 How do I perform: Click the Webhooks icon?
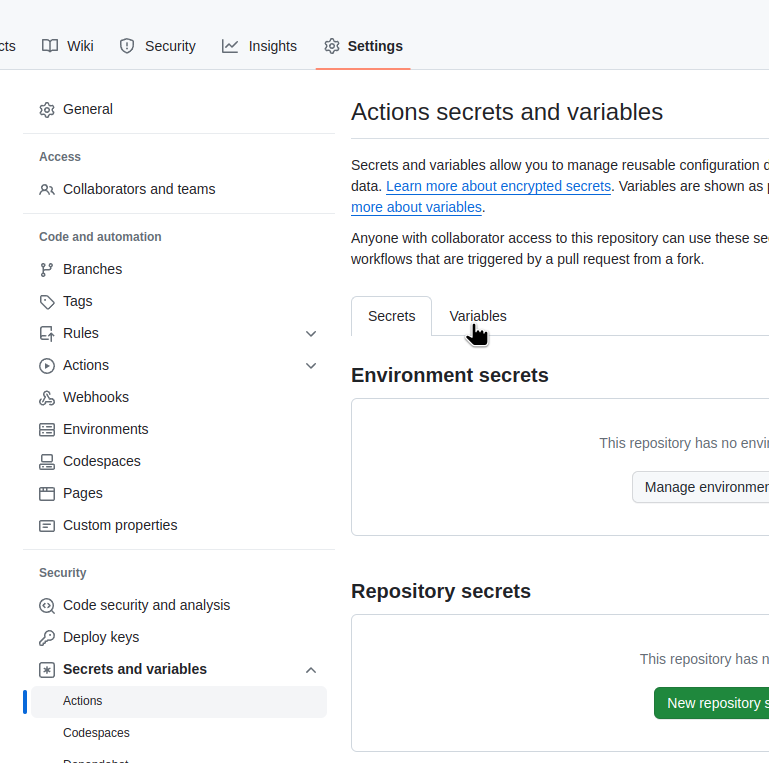pos(47,398)
